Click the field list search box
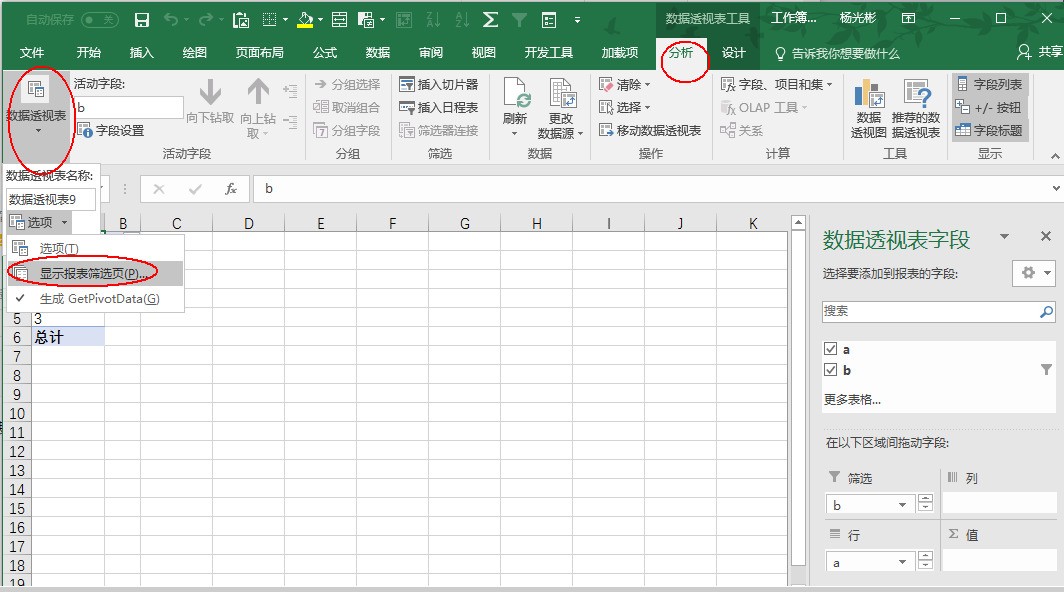1064x592 pixels. 938,311
